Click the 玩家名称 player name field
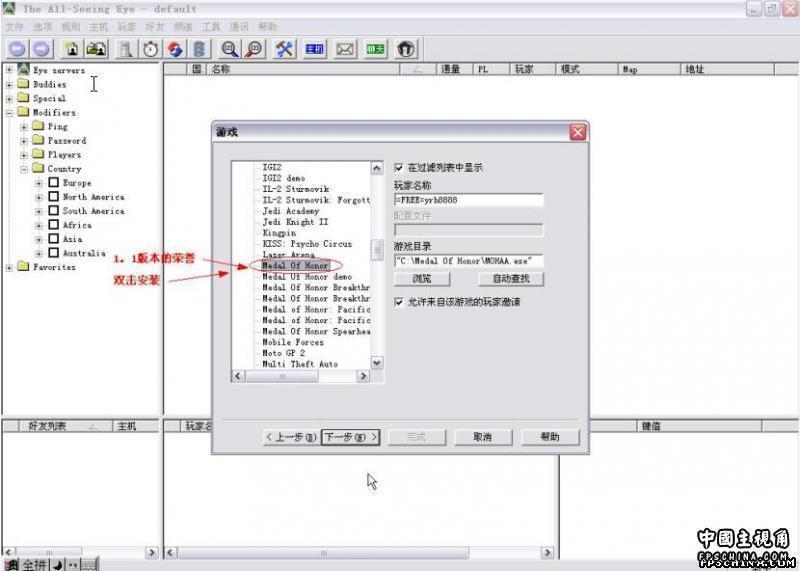 469,200
